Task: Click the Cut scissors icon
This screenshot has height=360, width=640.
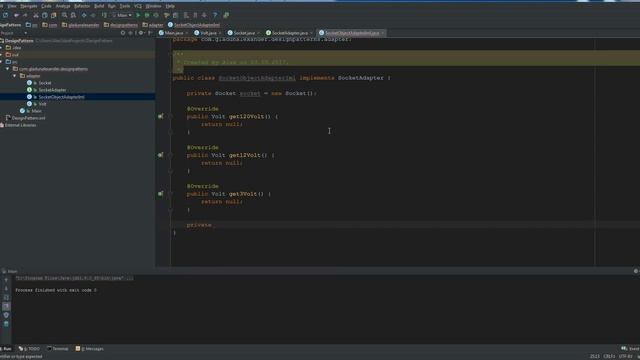Action: click(36, 15)
